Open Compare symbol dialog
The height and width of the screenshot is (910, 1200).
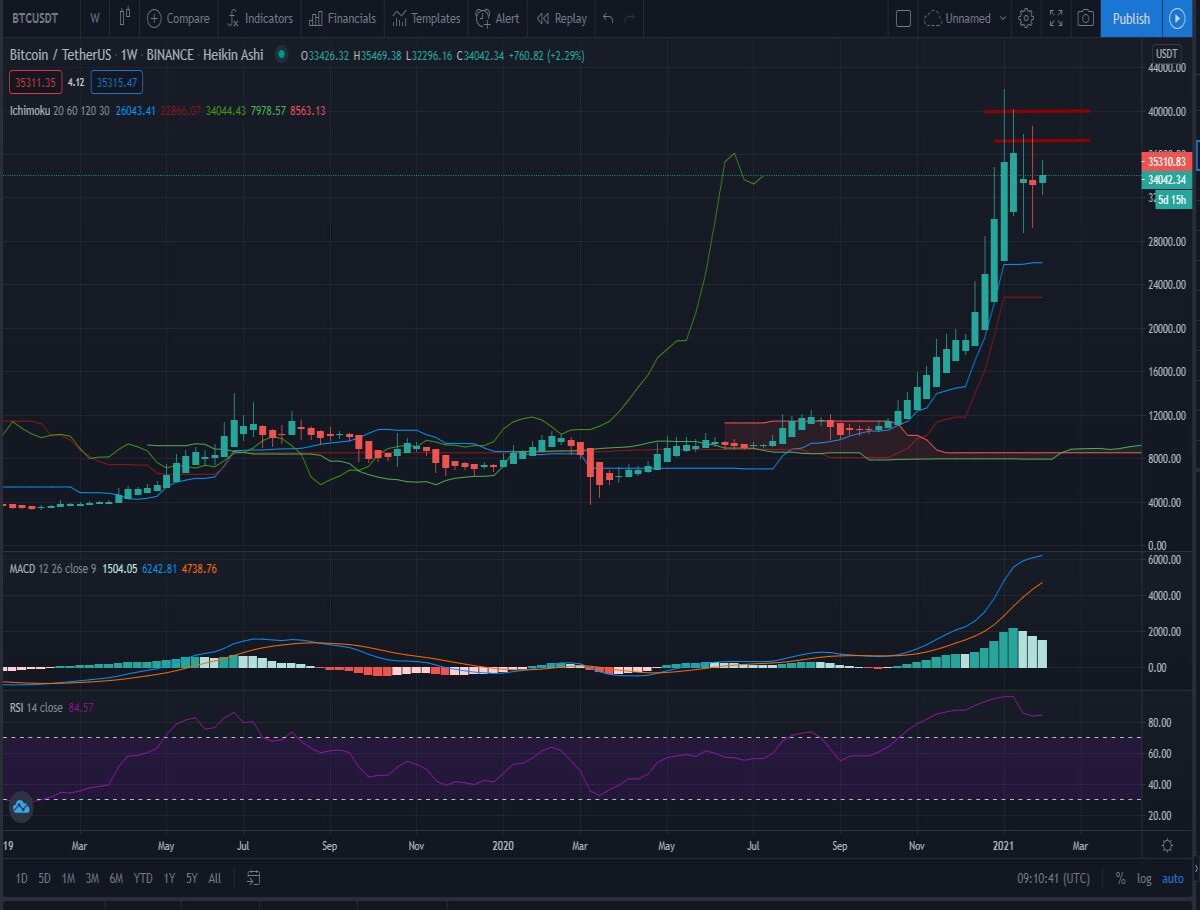[178, 18]
